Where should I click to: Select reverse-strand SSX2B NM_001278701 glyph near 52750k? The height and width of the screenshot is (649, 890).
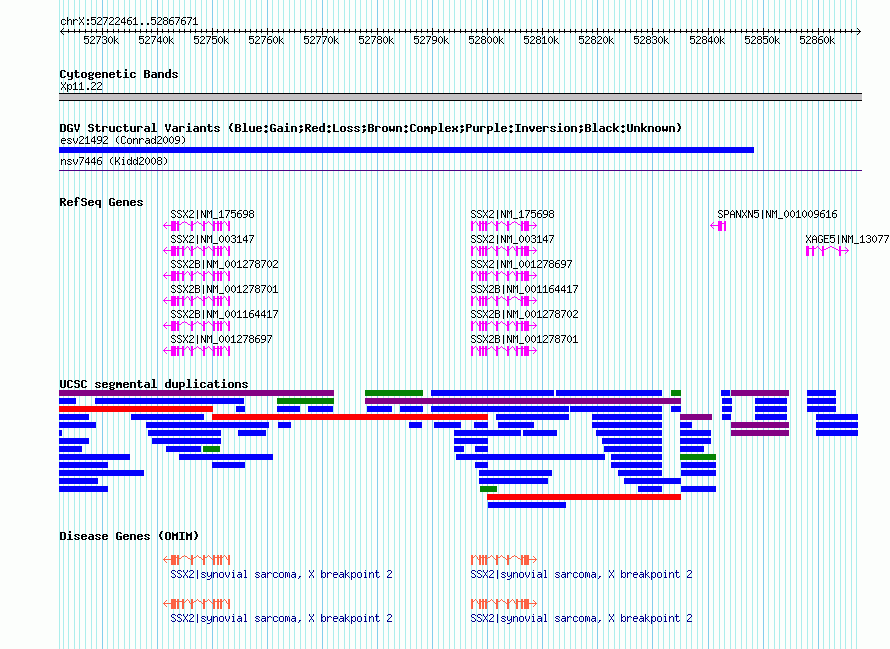pos(197,301)
